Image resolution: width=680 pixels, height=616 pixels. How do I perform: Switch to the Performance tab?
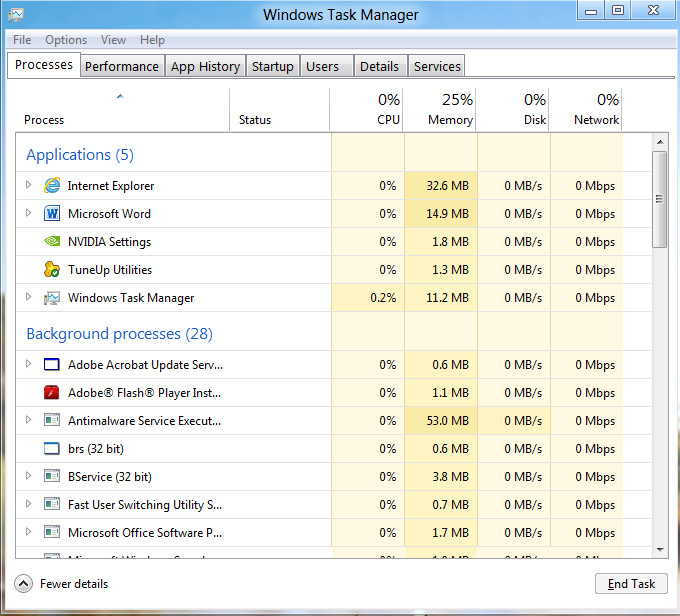coord(122,66)
